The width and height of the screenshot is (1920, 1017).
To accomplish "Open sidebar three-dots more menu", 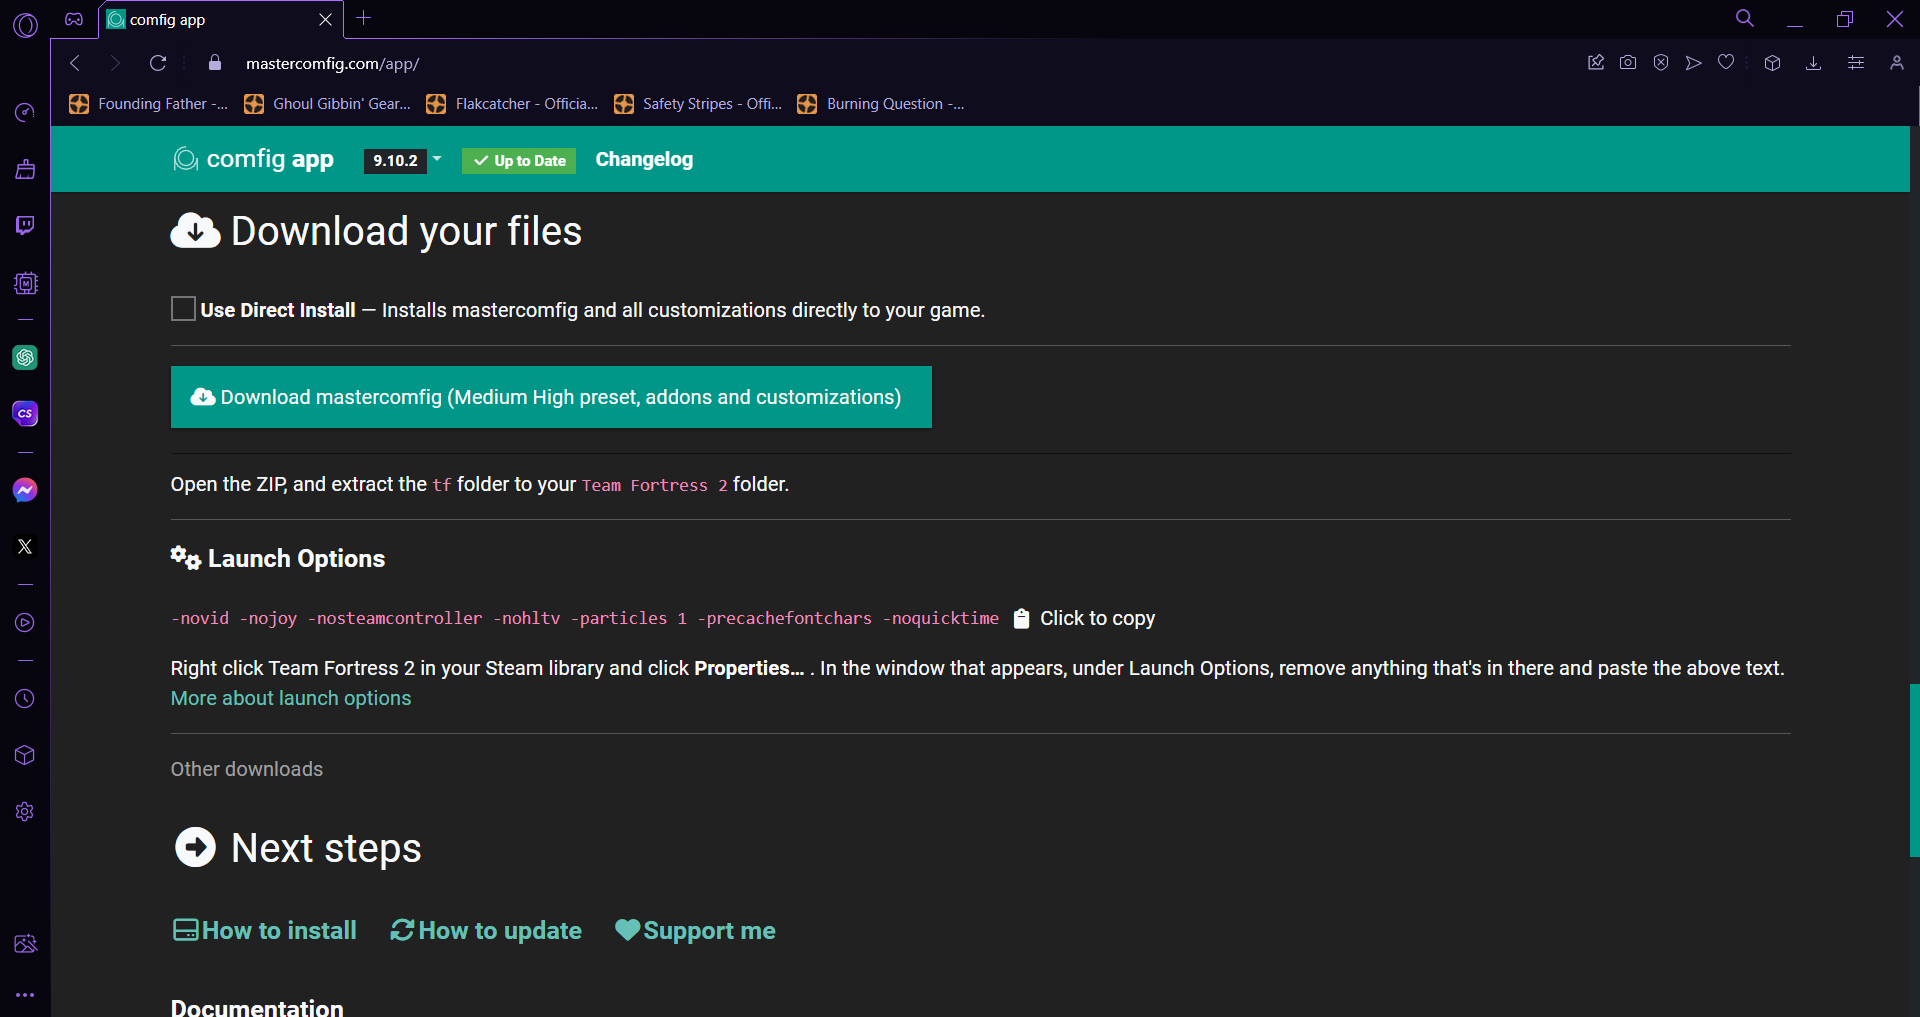I will tap(25, 995).
